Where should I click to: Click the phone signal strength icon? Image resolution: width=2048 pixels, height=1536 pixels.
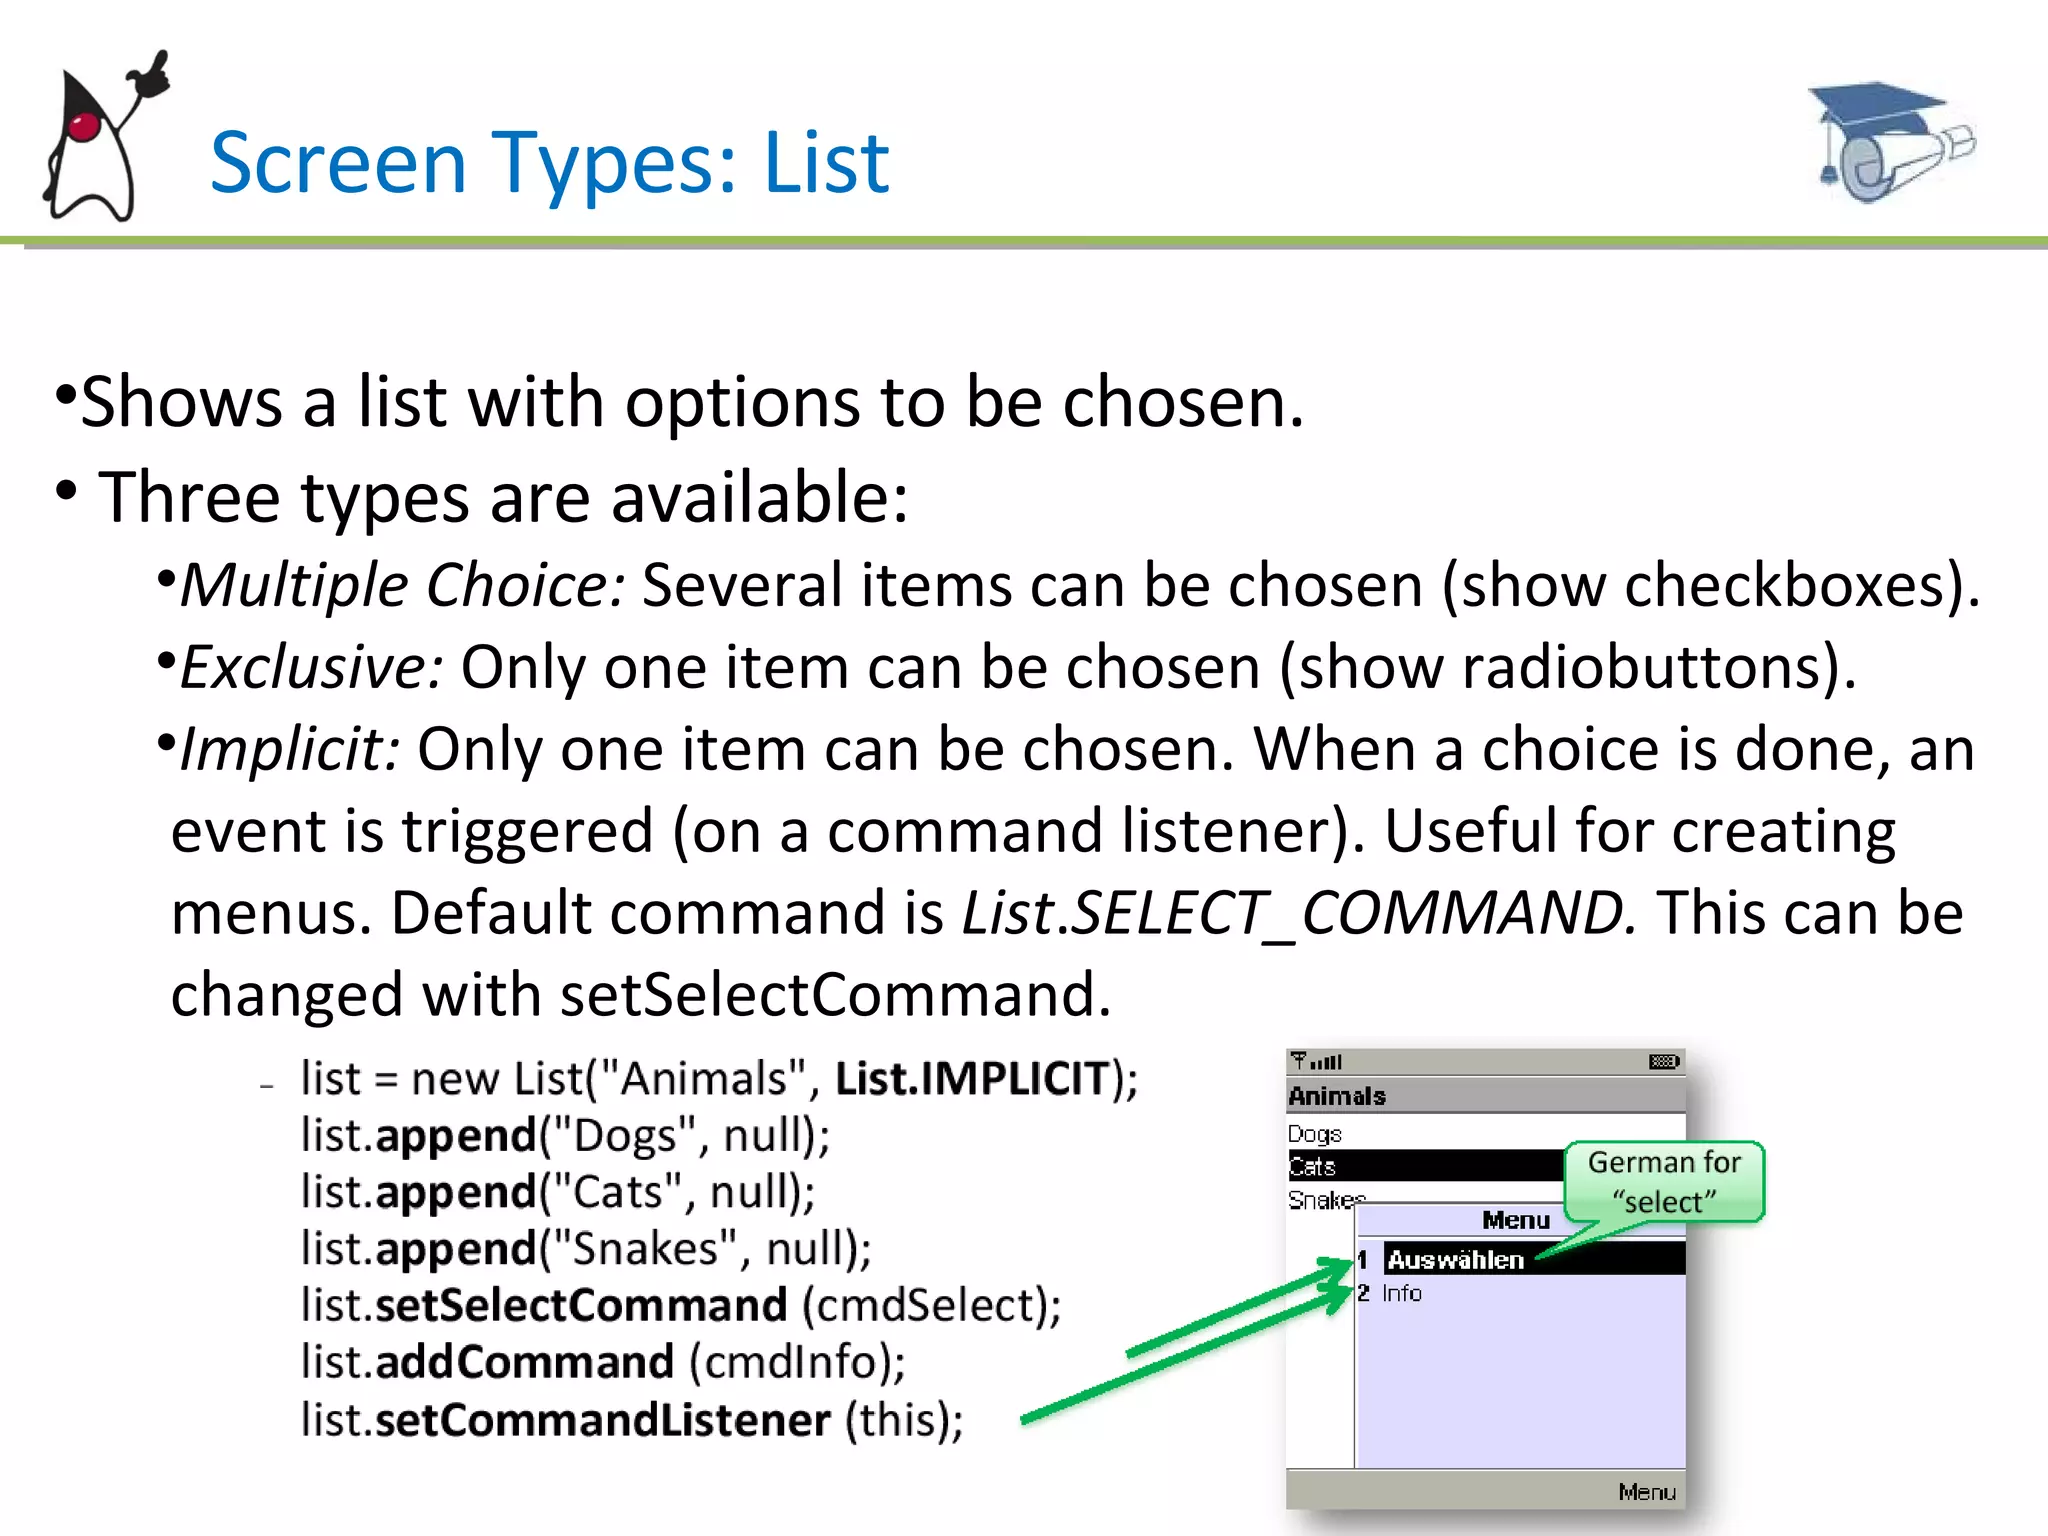[1315, 1061]
